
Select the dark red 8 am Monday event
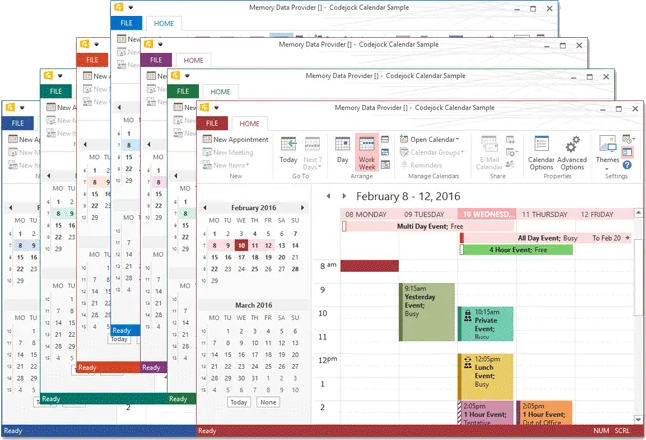[370, 266]
